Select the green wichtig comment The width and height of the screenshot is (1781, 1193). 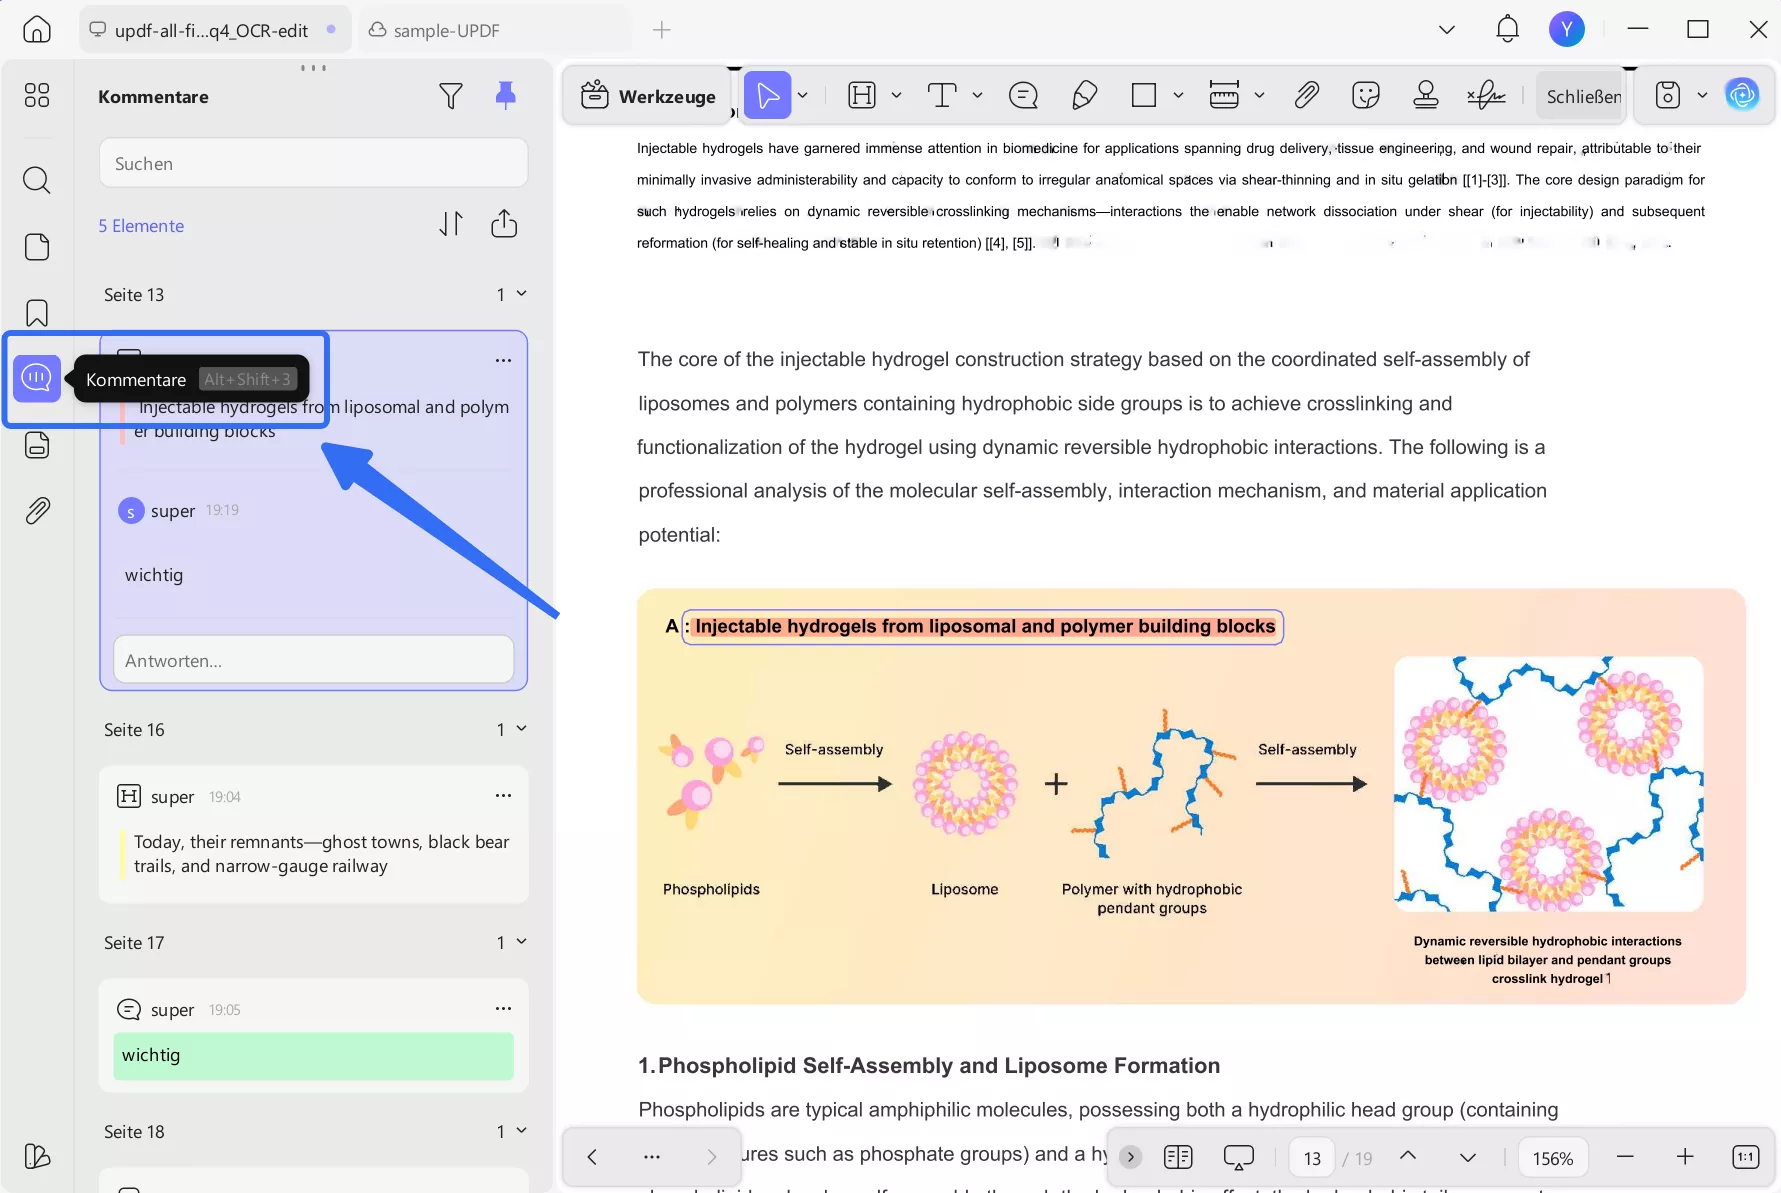(x=313, y=1056)
